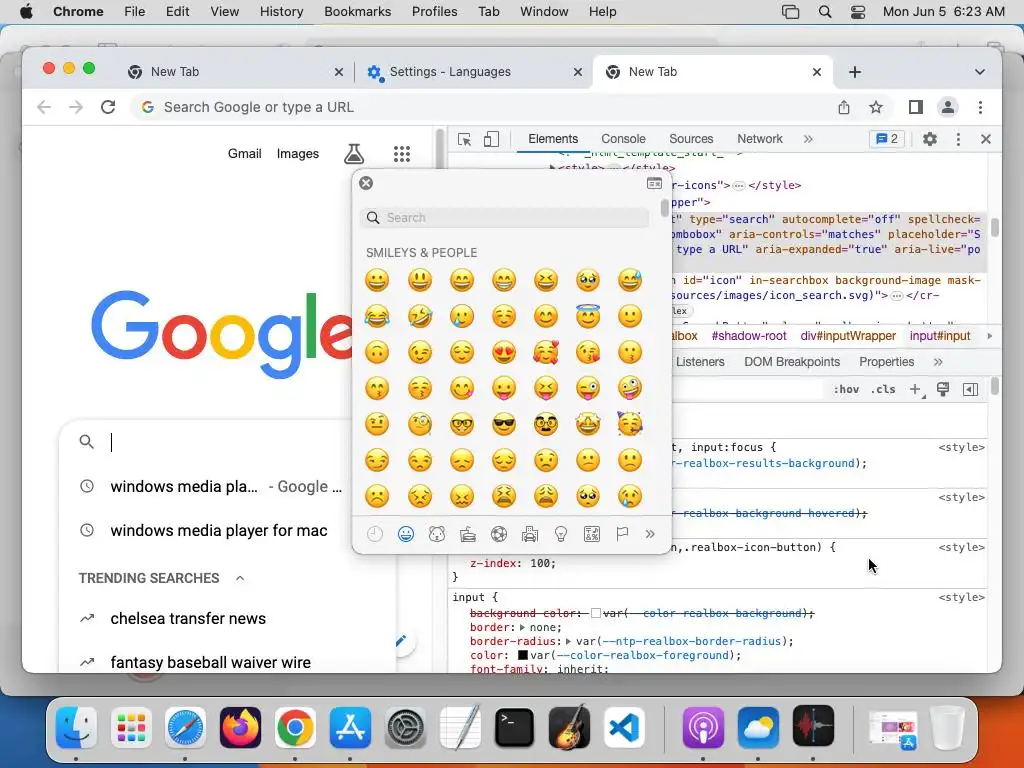Bookmark this tab with the star icon
The height and width of the screenshot is (768, 1024).
click(876, 107)
